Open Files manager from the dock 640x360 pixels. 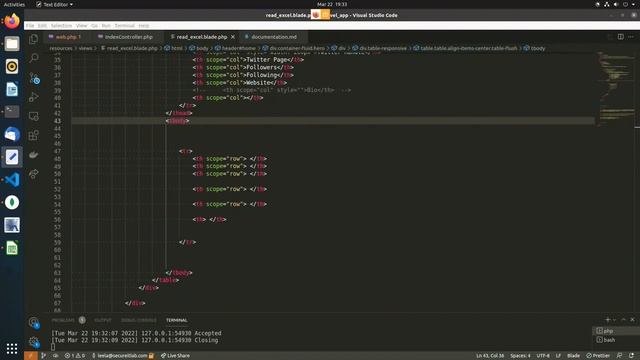coord(12,44)
